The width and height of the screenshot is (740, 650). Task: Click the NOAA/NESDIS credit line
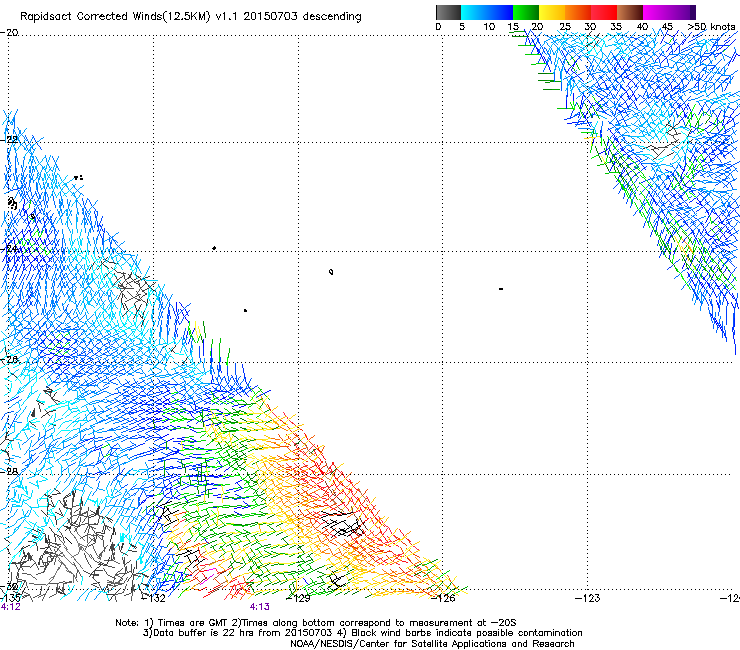click(432, 644)
